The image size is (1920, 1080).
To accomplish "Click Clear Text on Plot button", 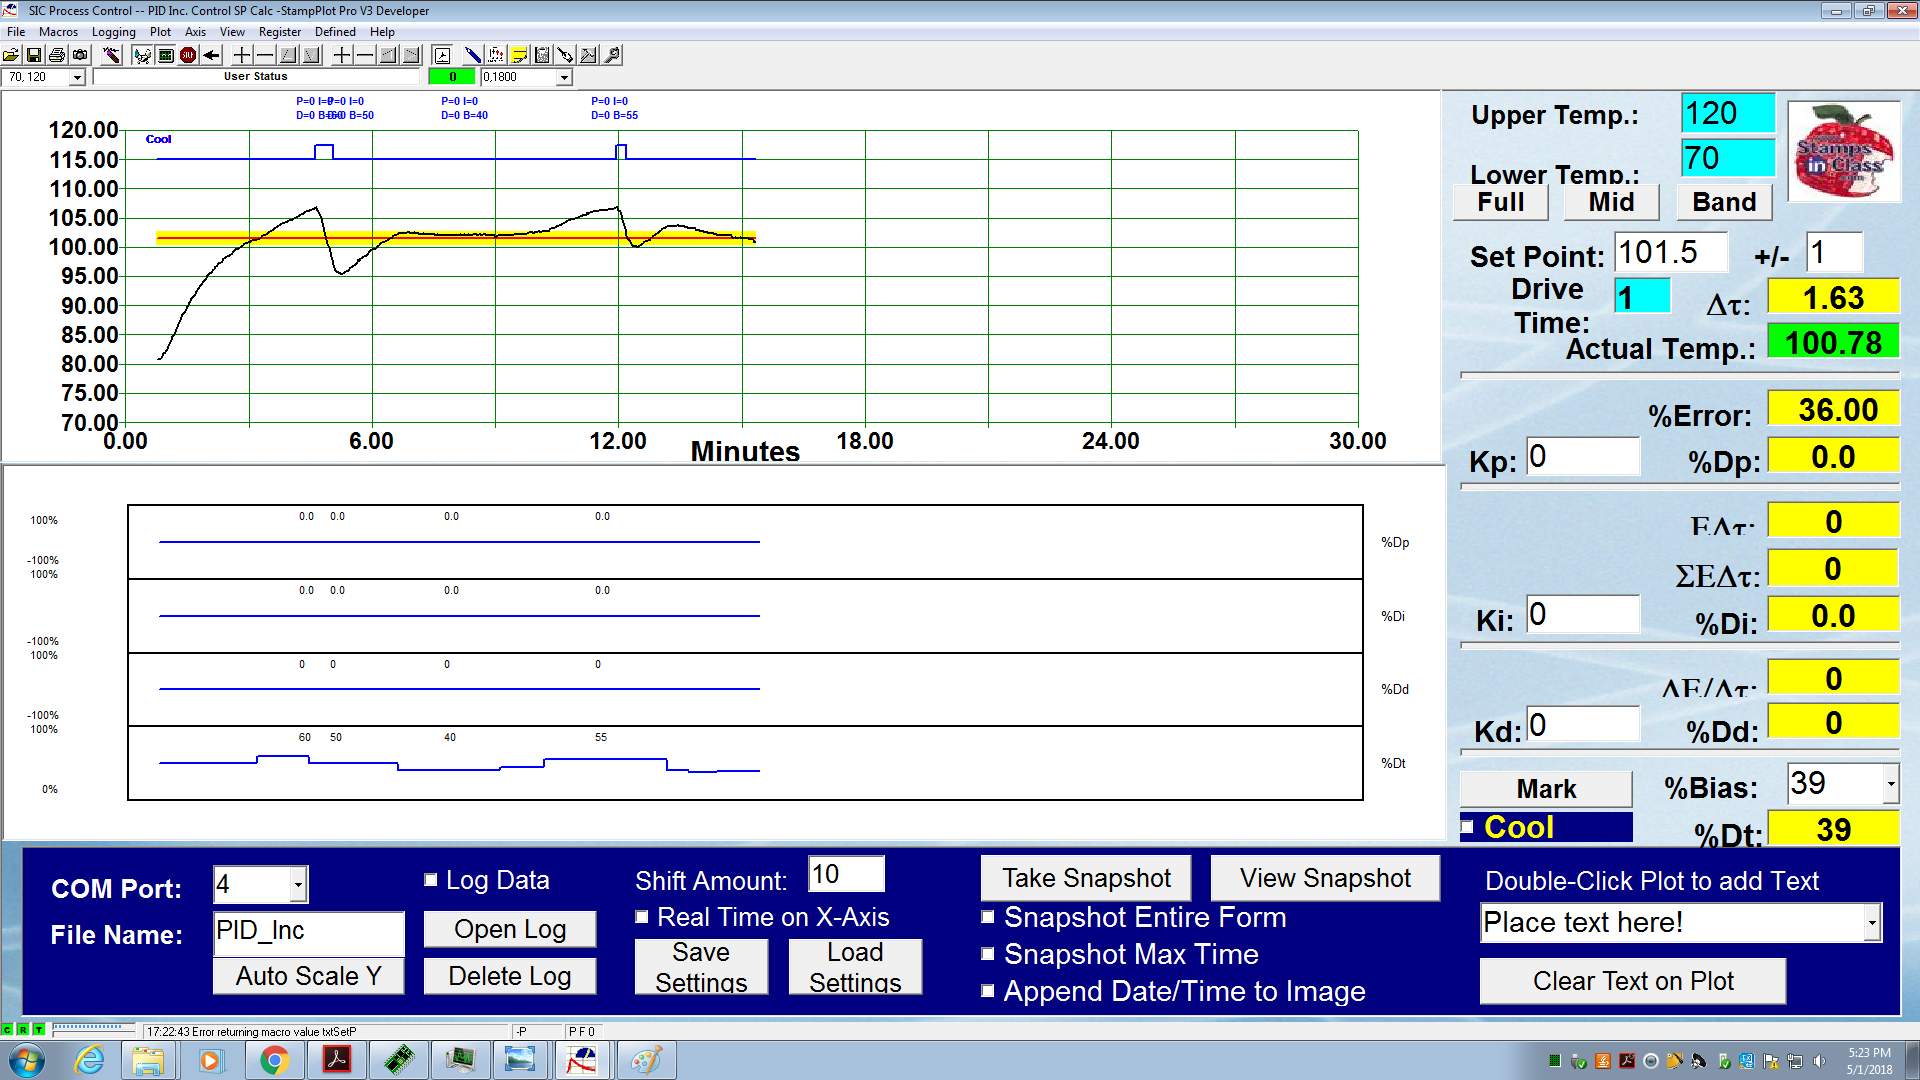I will (x=1633, y=981).
